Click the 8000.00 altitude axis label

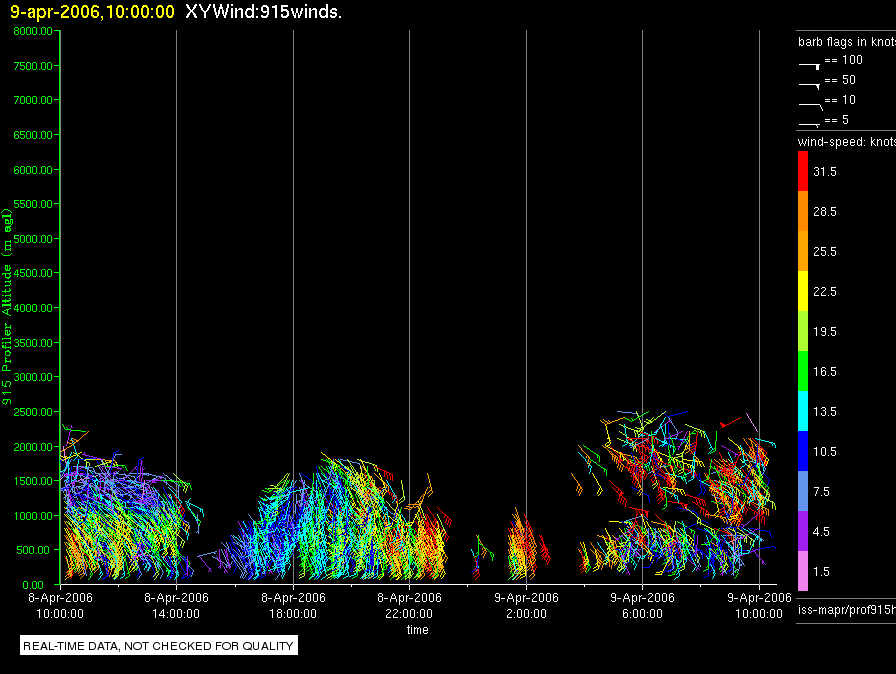point(34,31)
